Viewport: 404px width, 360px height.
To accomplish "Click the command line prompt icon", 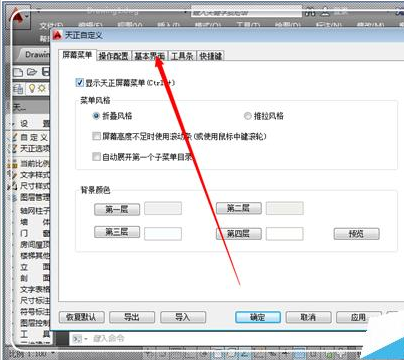I will tap(77, 339).
